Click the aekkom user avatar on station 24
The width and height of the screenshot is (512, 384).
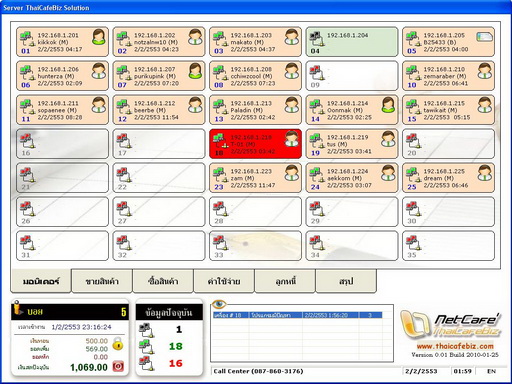pos(388,173)
